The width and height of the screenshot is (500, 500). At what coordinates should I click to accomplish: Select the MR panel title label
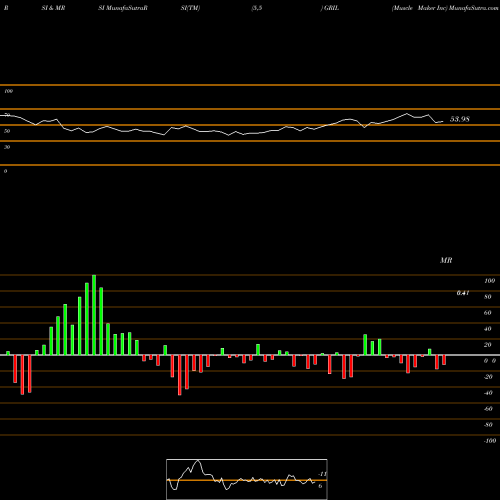446,260
